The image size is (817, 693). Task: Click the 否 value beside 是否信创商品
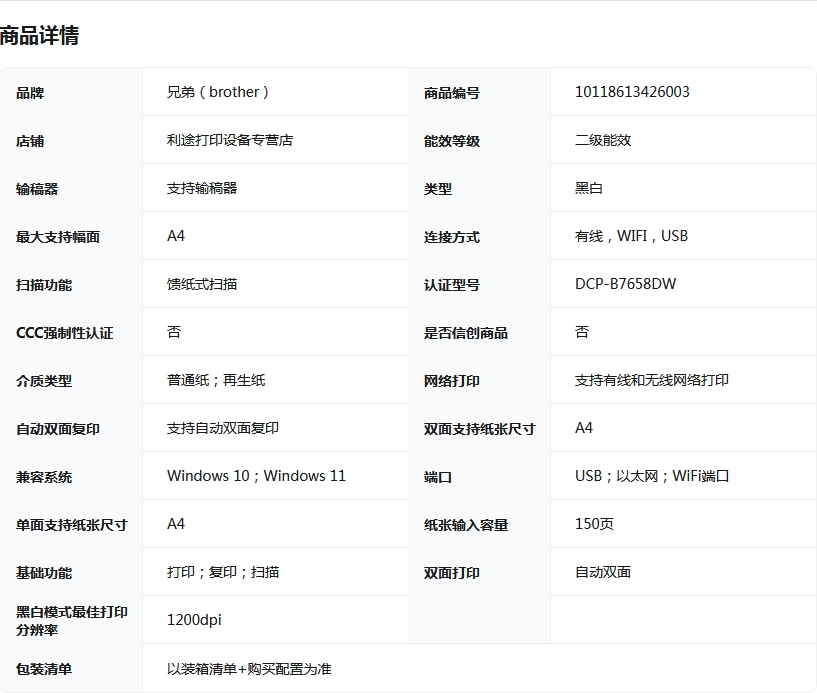(582, 332)
